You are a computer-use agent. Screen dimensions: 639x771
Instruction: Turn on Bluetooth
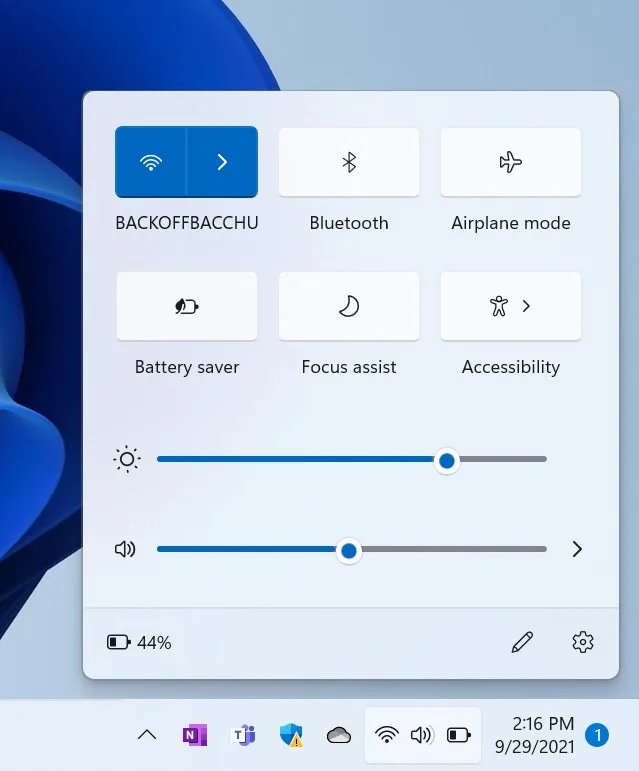(x=349, y=162)
